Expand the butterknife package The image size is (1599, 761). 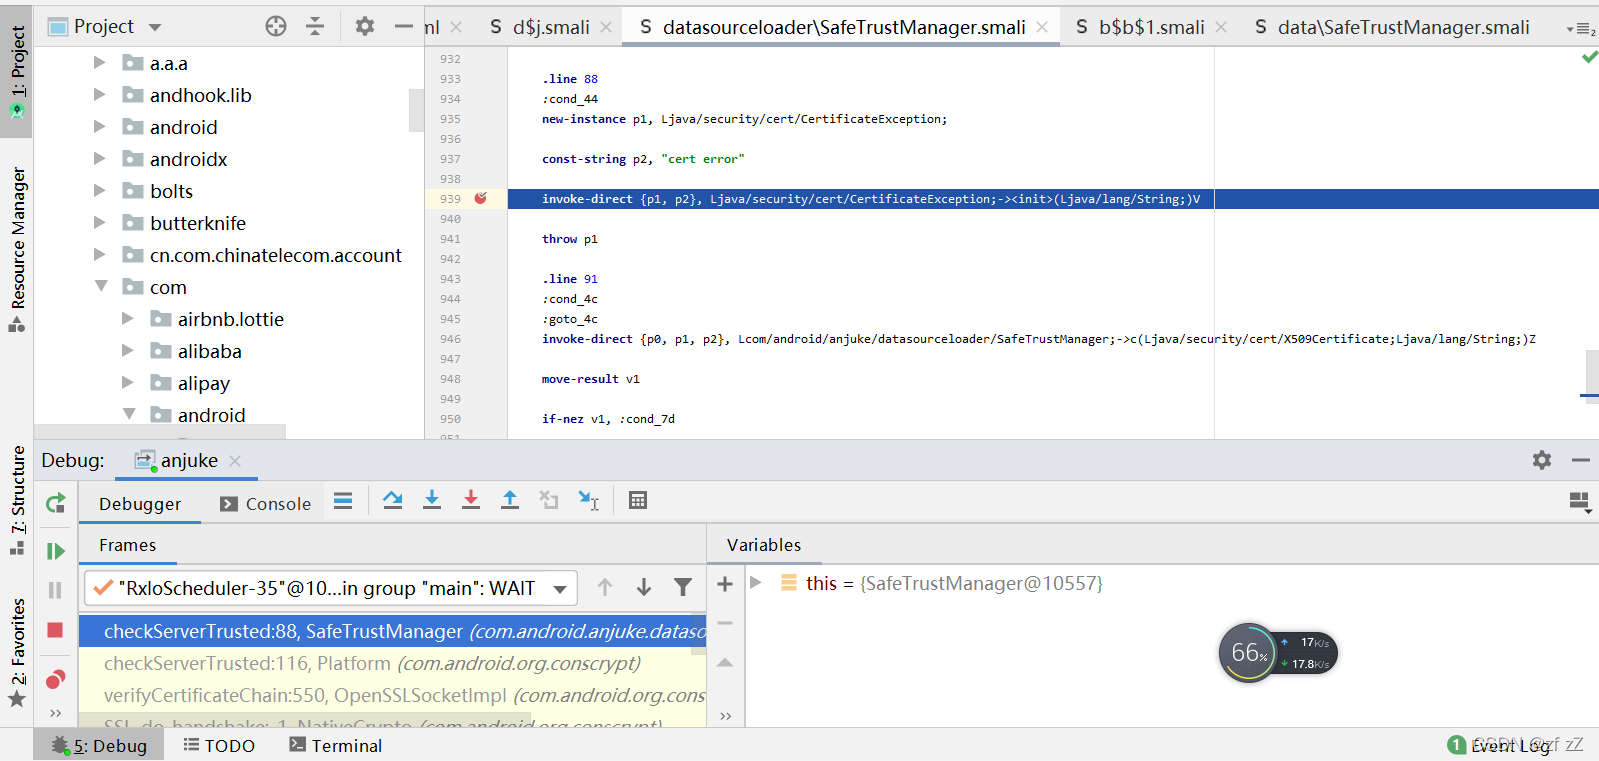click(99, 222)
